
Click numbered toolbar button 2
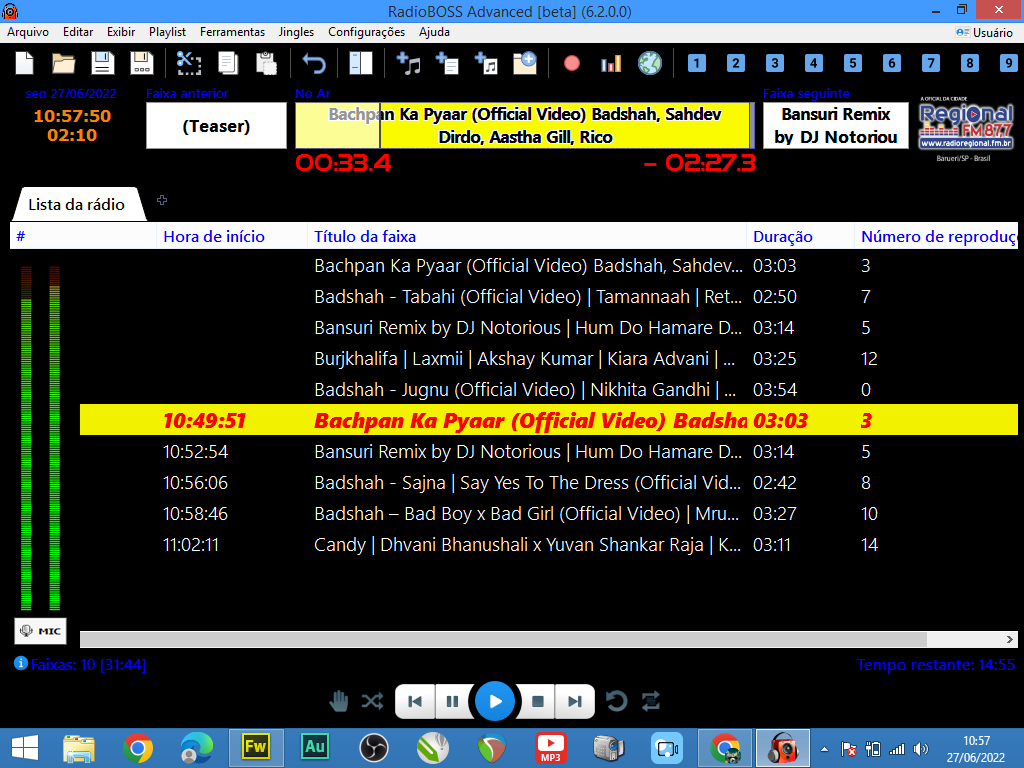[x=736, y=63]
